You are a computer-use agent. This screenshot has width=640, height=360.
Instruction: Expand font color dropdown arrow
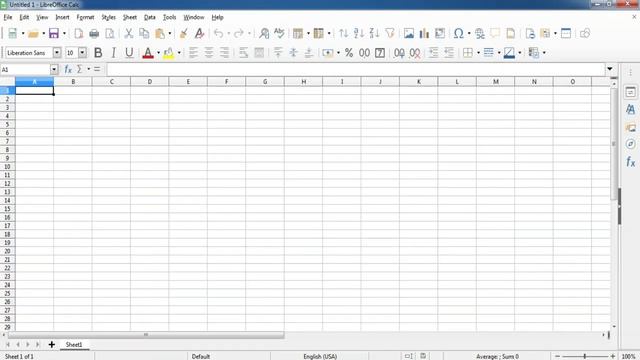[158, 53]
